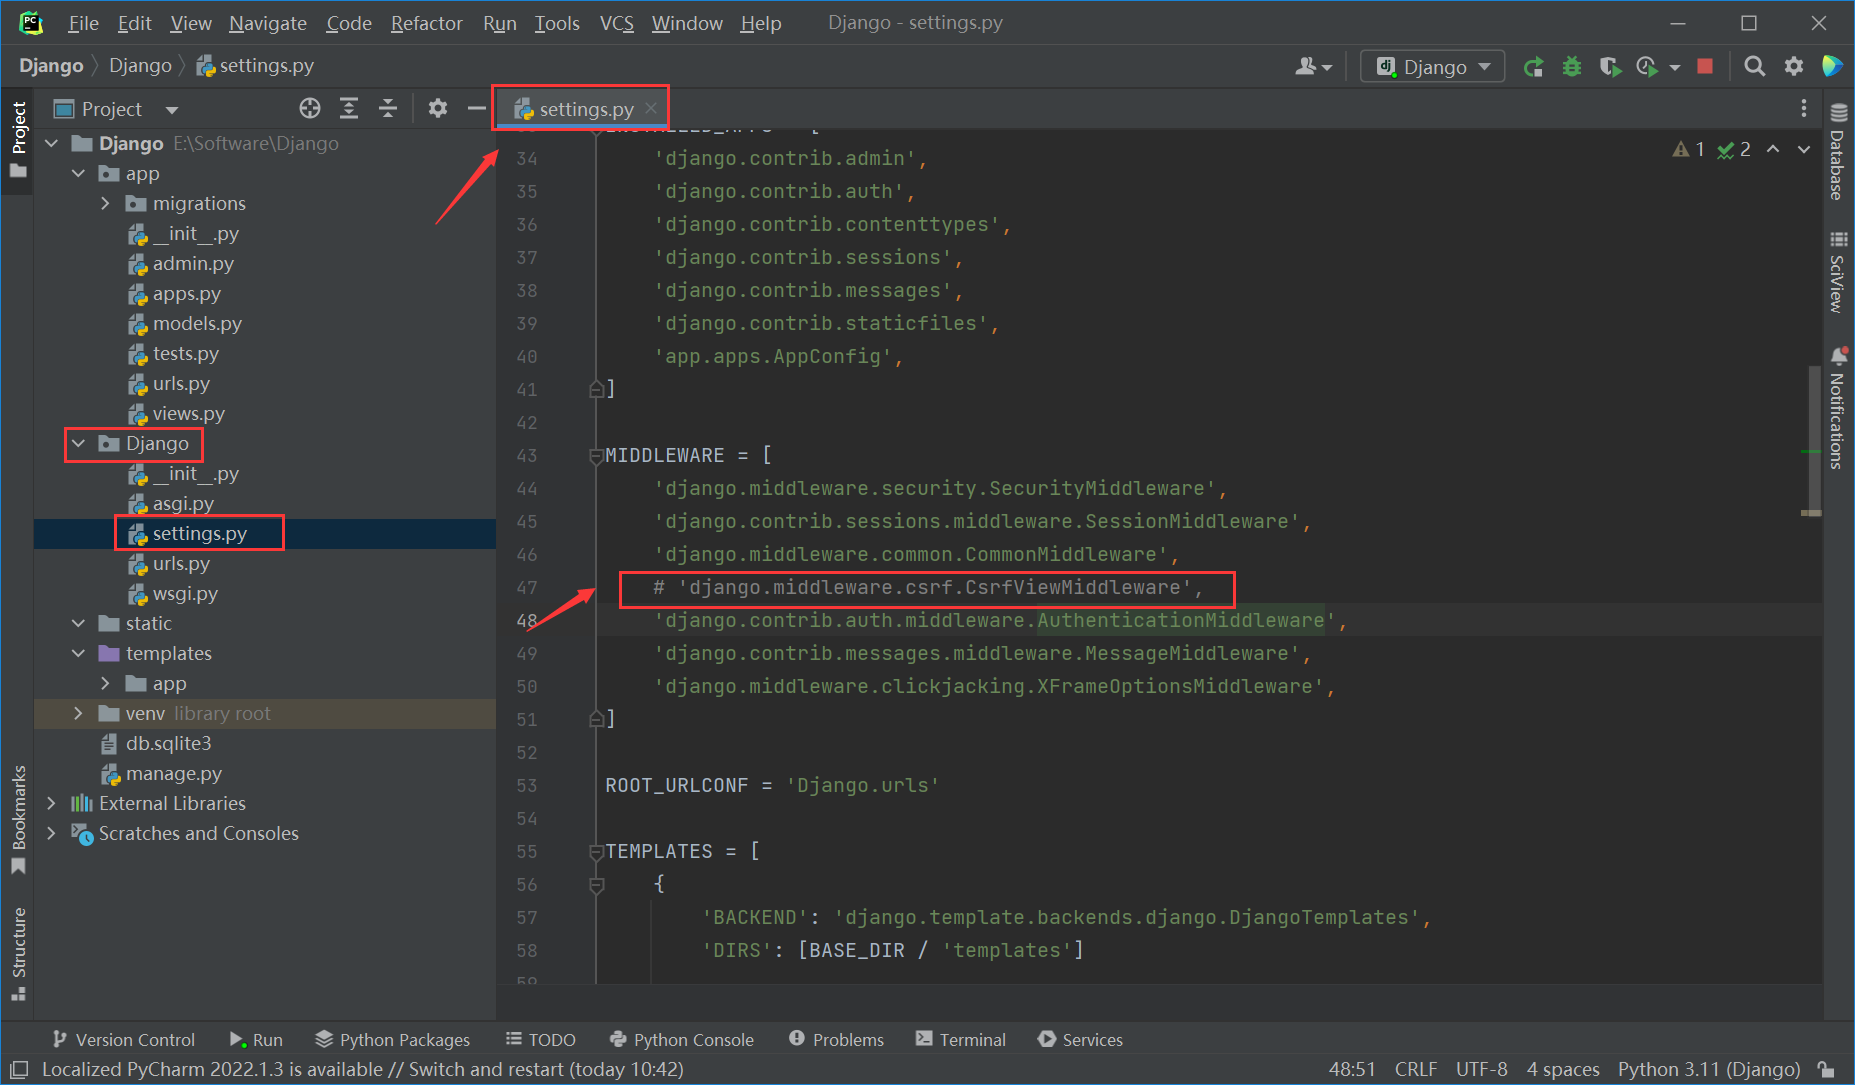
Task: Open the Services tool window
Action: coord(1081,1040)
